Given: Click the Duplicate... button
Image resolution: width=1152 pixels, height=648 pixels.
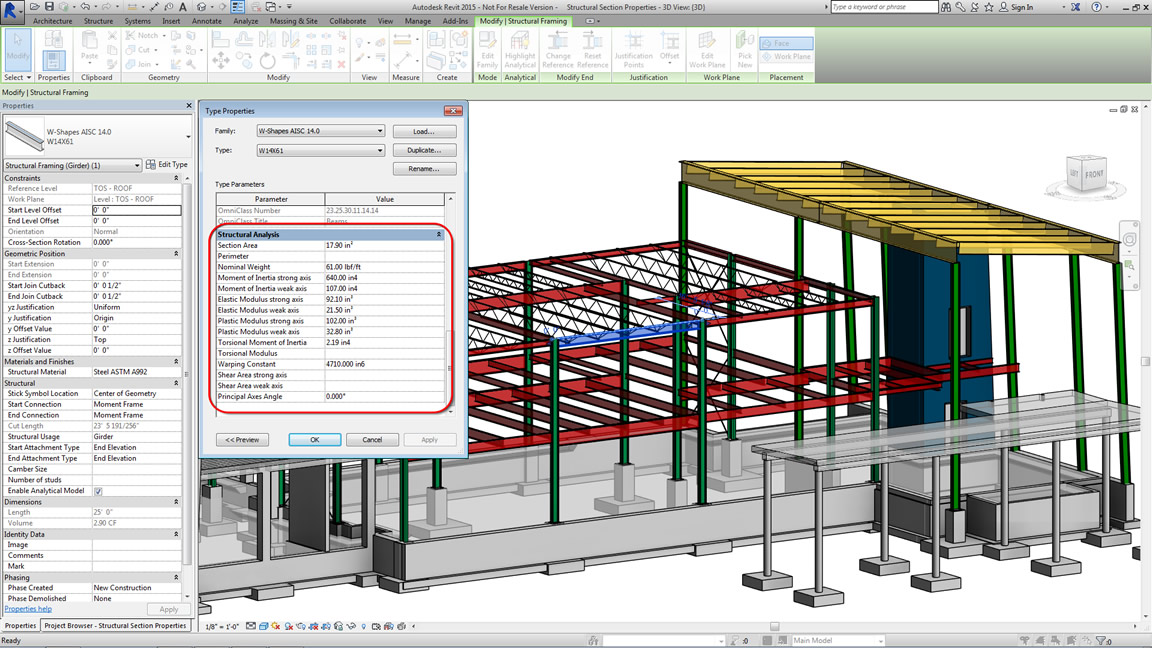Looking at the screenshot, I should tap(424, 150).
